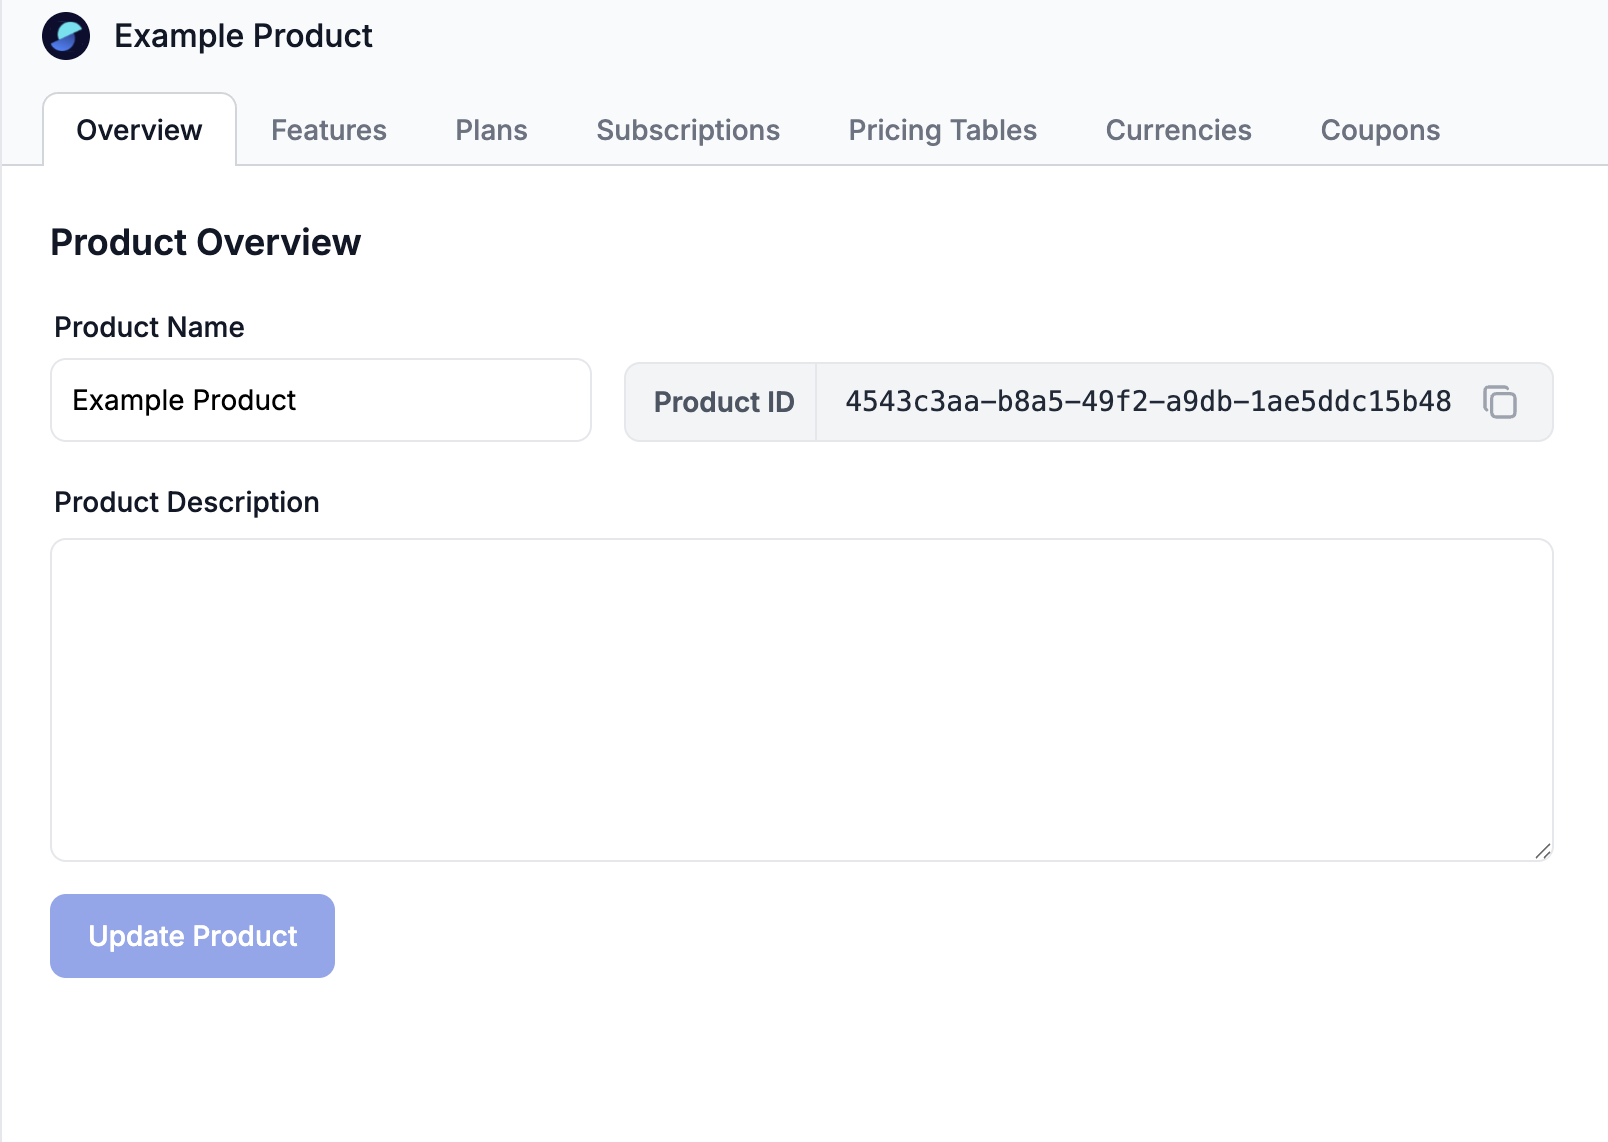Switch to the Overview tab

[139, 130]
